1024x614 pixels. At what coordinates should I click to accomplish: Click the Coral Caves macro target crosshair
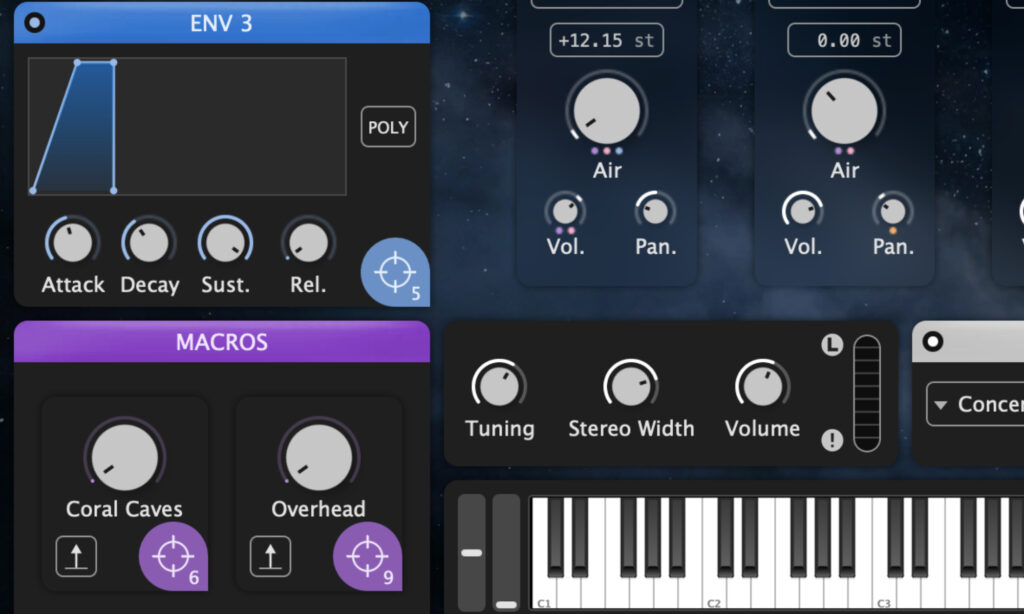click(173, 556)
